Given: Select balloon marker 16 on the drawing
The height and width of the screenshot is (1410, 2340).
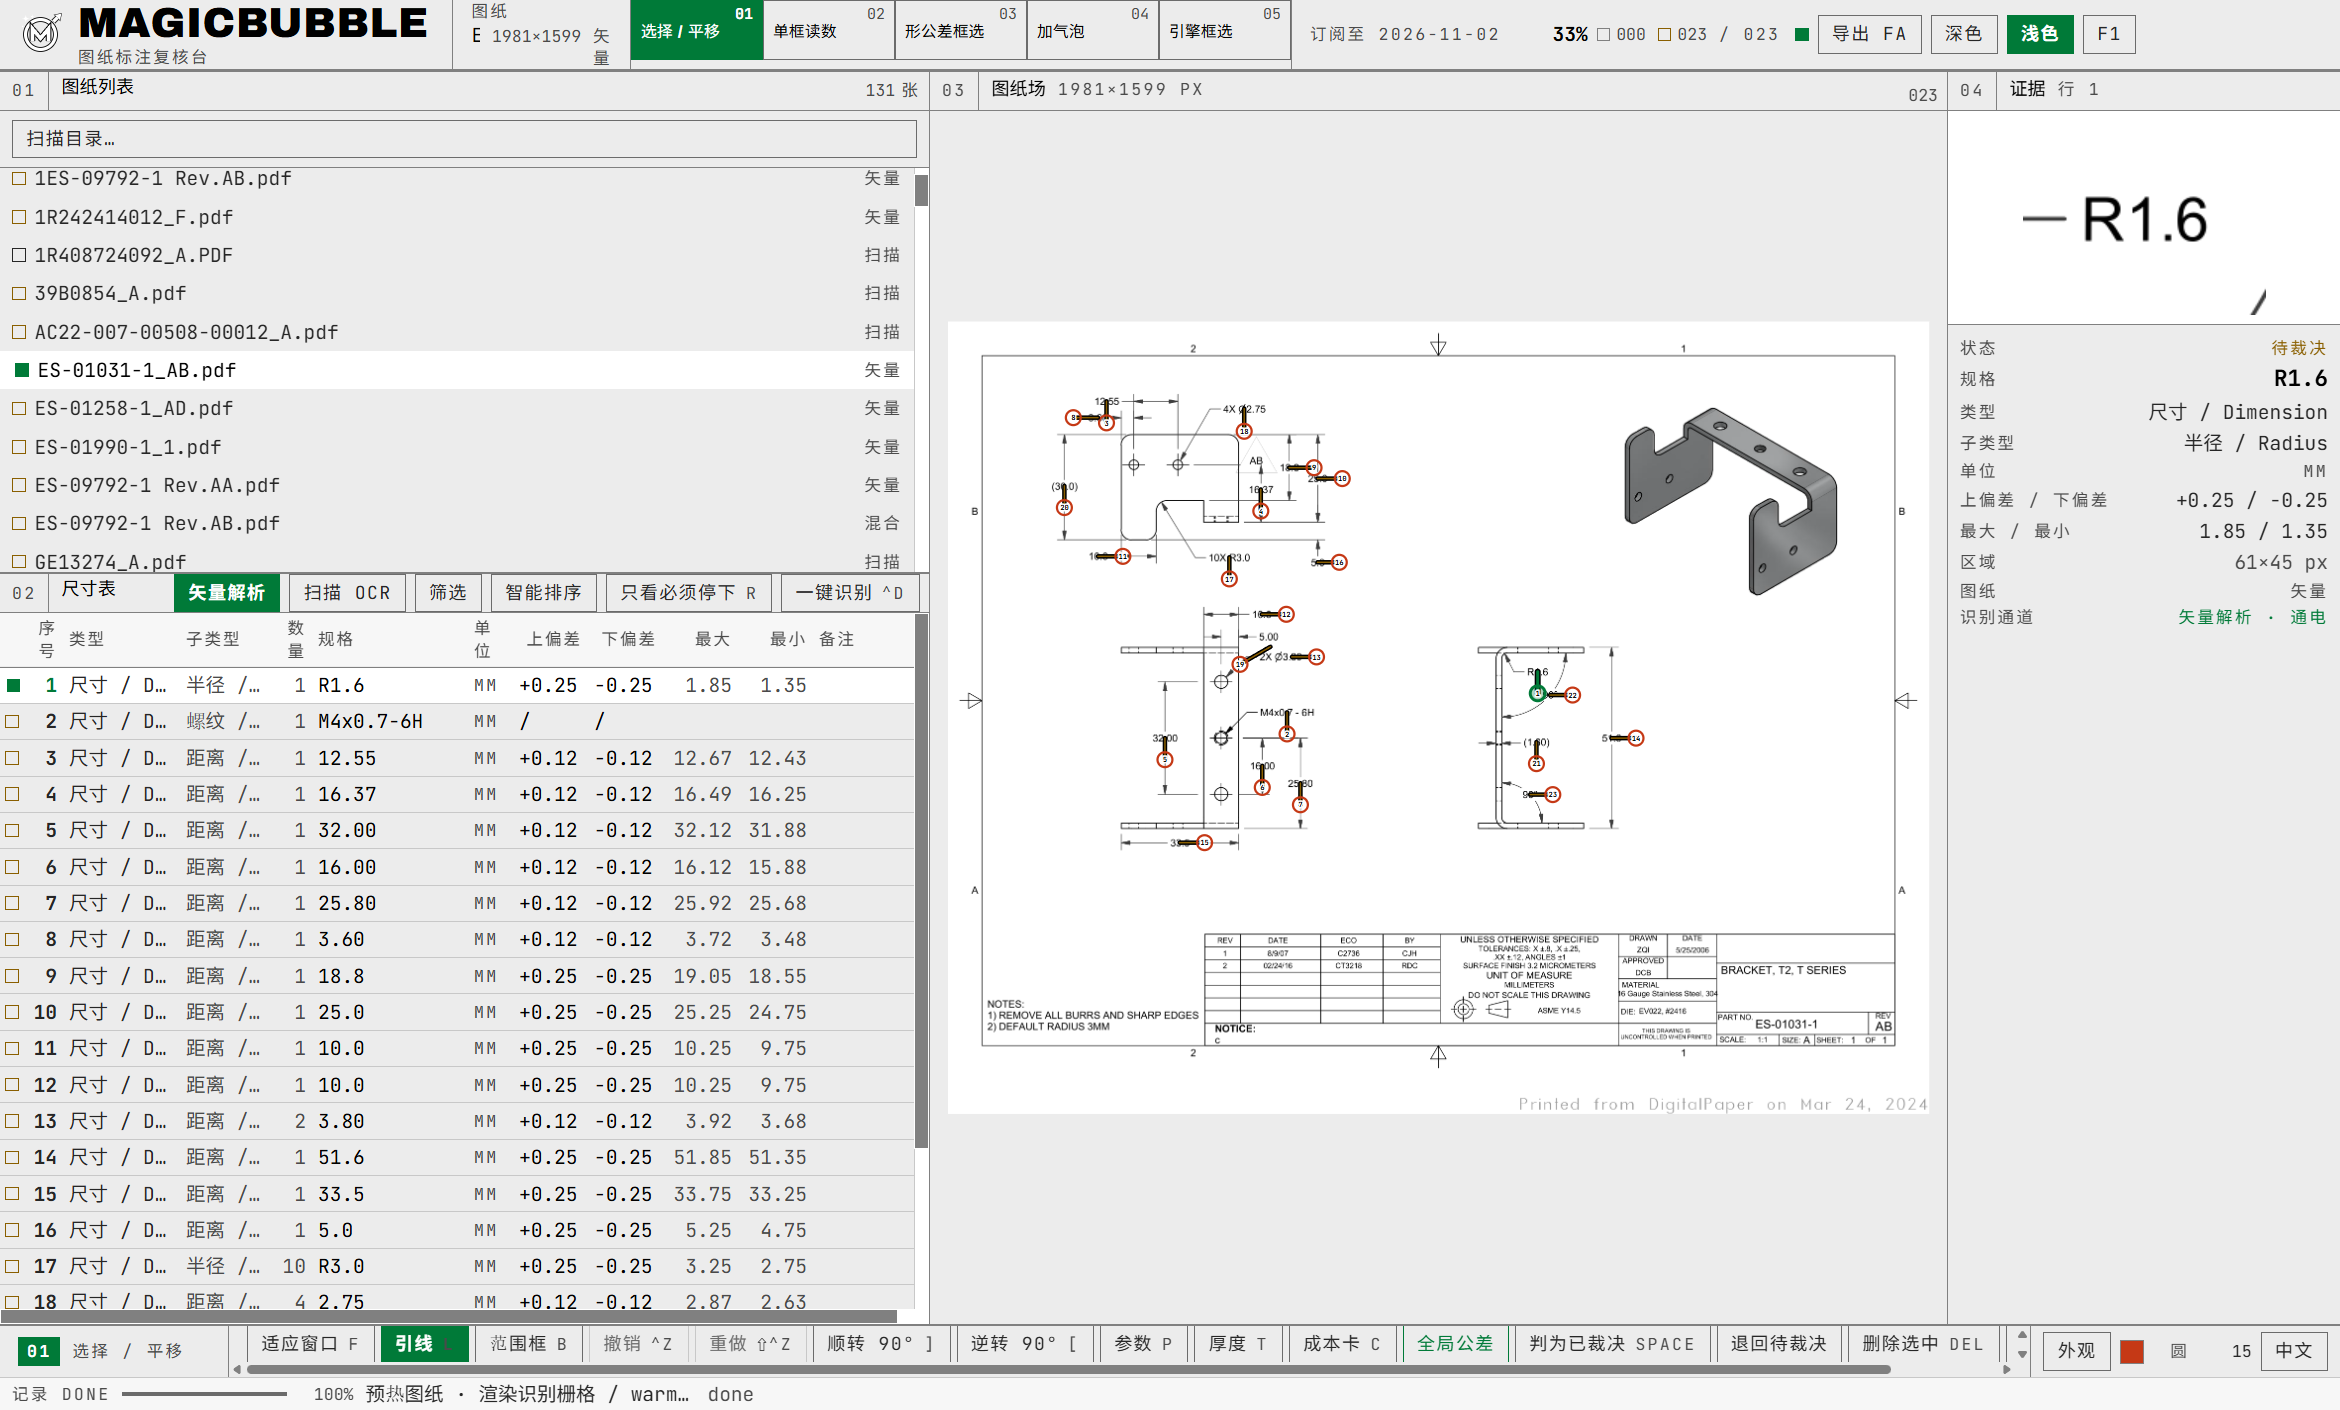Looking at the screenshot, I should click(x=1339, y=563).
